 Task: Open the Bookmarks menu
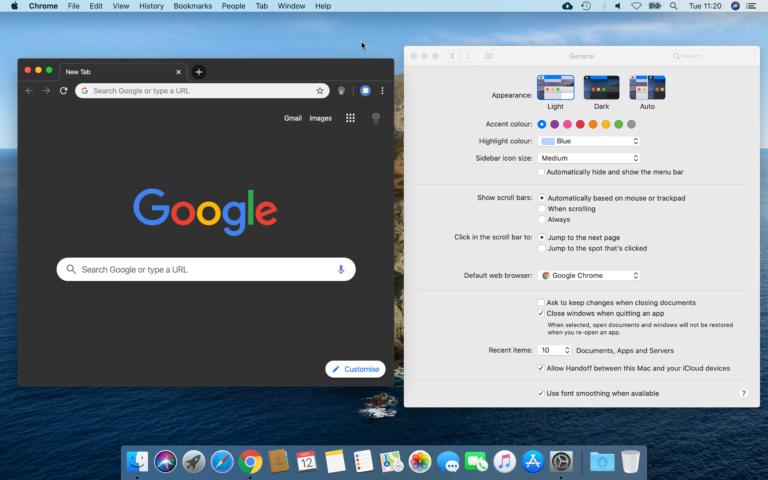point(192,6)
